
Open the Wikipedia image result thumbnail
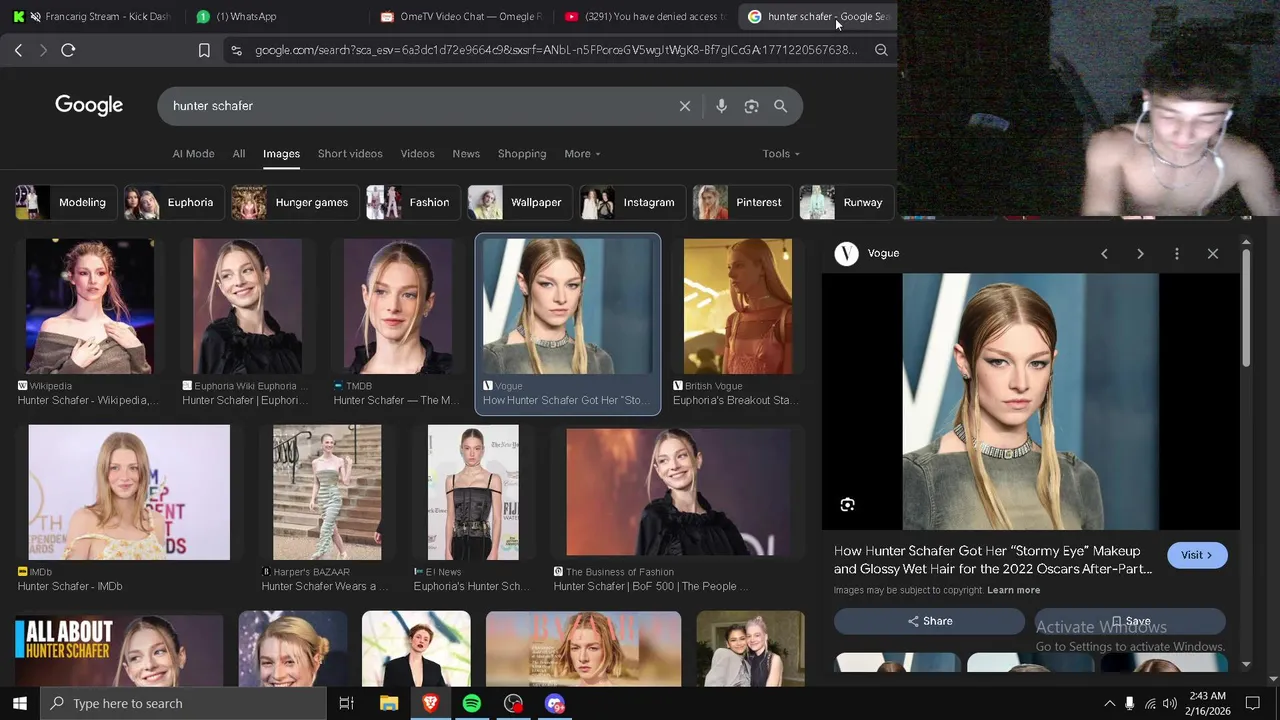click(x=90, y=306)
